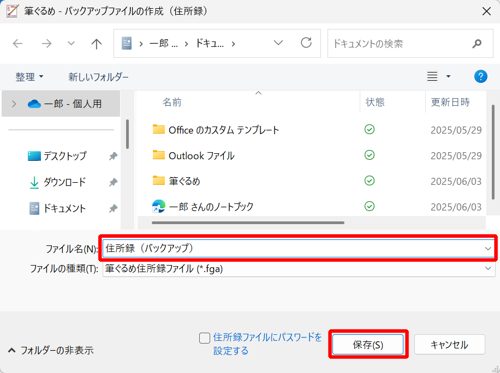Click the file list vertical scrollbar
Screen dimensions: 500x373
(x=493, y=152)
